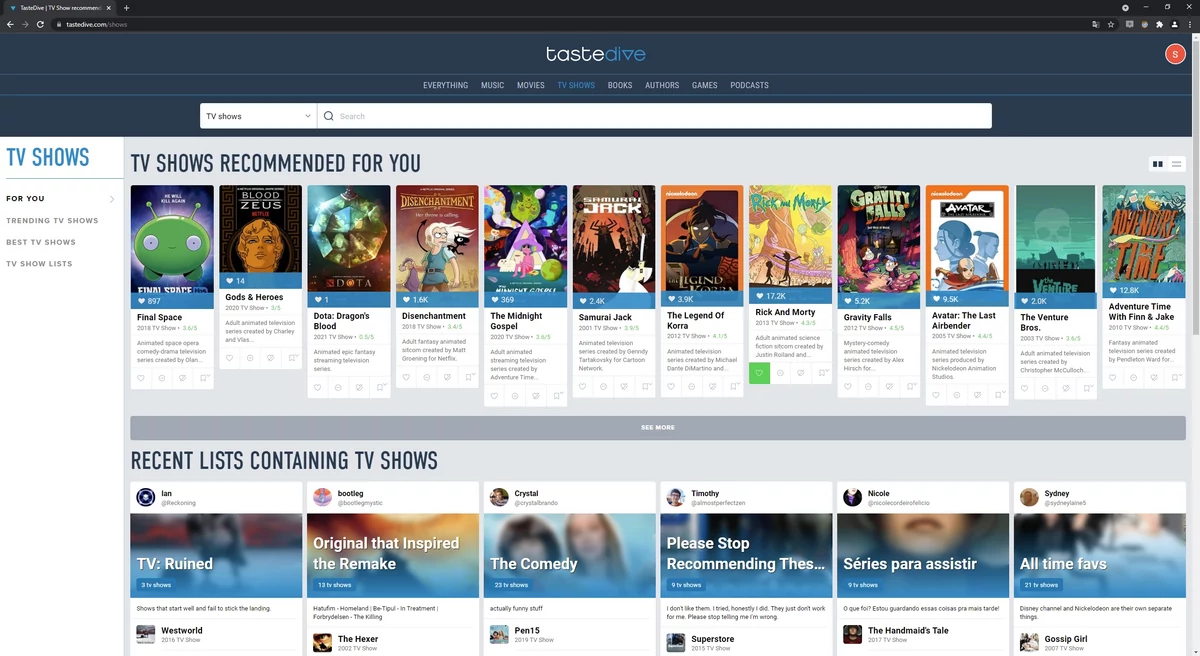Dislike Gods & Heroes with the broken heart icon
This screenshot has height=656, width=1200.
[x=270, y=358]
